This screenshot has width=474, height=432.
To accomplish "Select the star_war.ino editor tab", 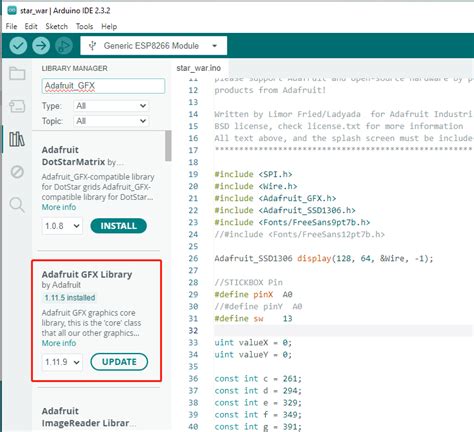I will click(x=199, y=68).
